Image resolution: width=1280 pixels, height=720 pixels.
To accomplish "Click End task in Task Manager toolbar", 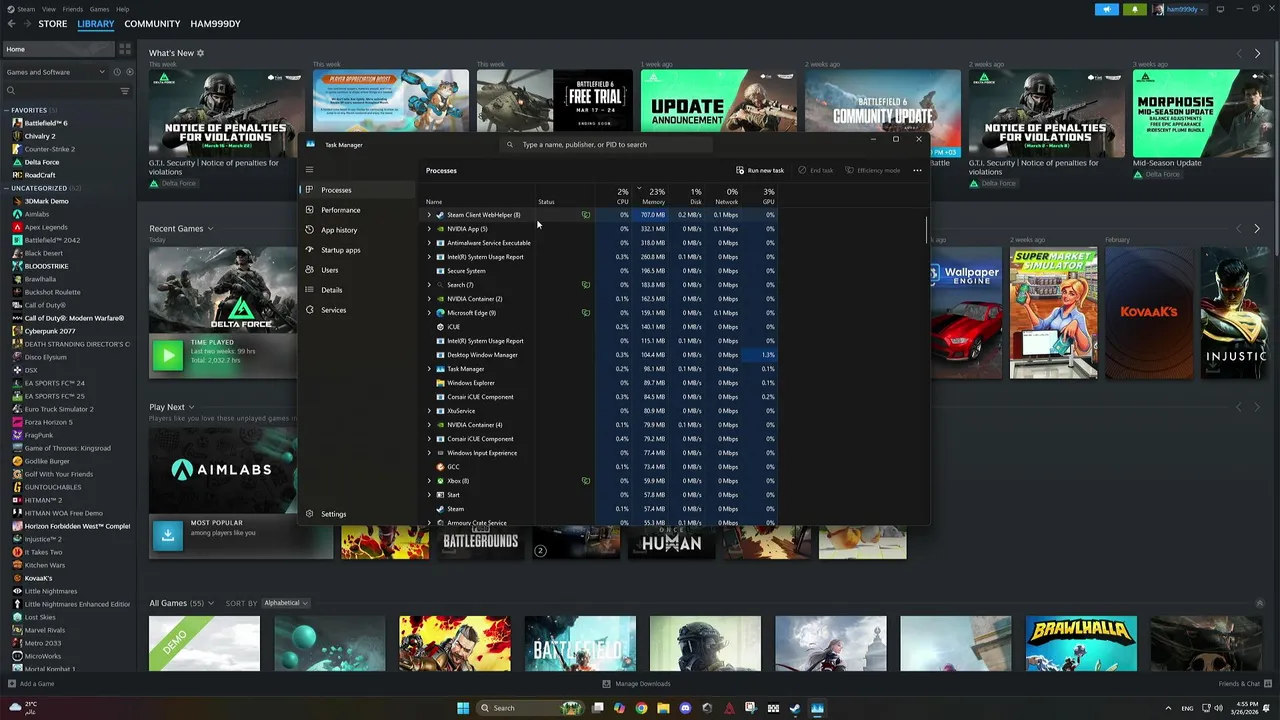I will [816, 170].
